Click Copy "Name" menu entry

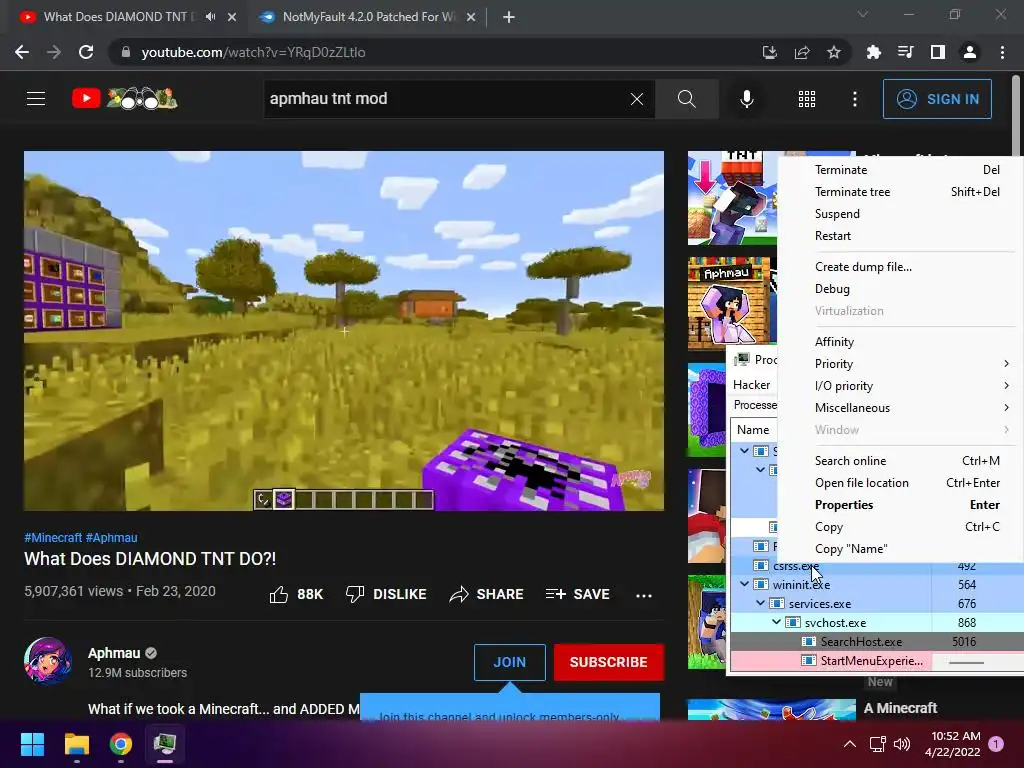click(900, 549)
